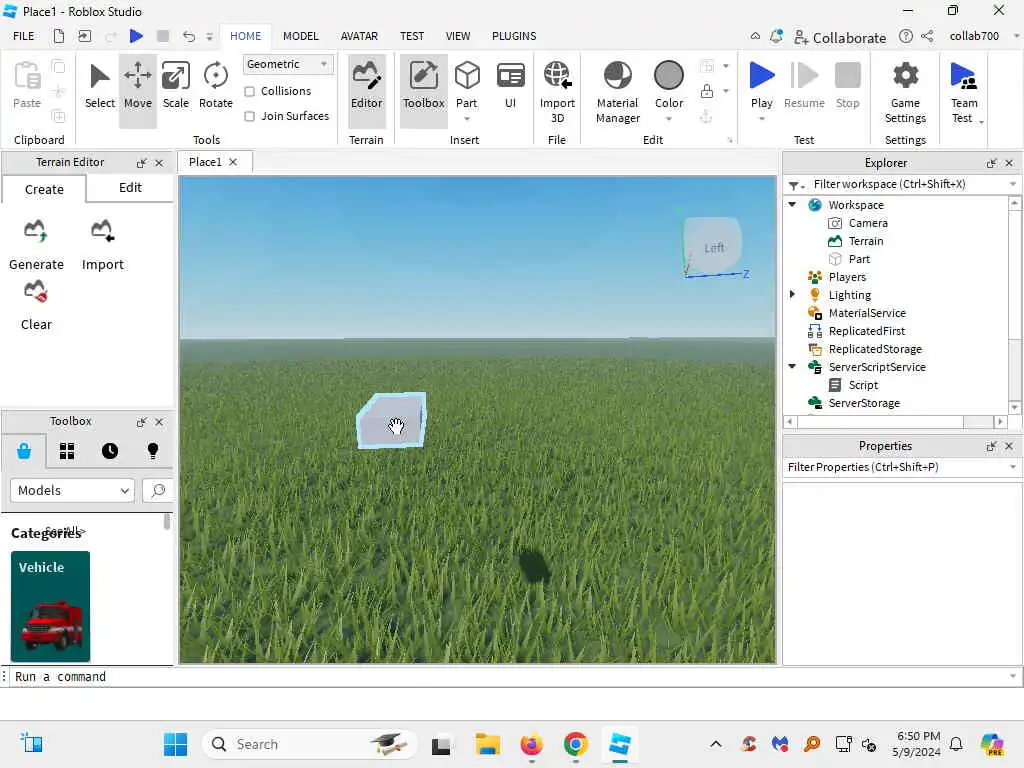Open the Toolbox Marketplace tab

[24, 451]
